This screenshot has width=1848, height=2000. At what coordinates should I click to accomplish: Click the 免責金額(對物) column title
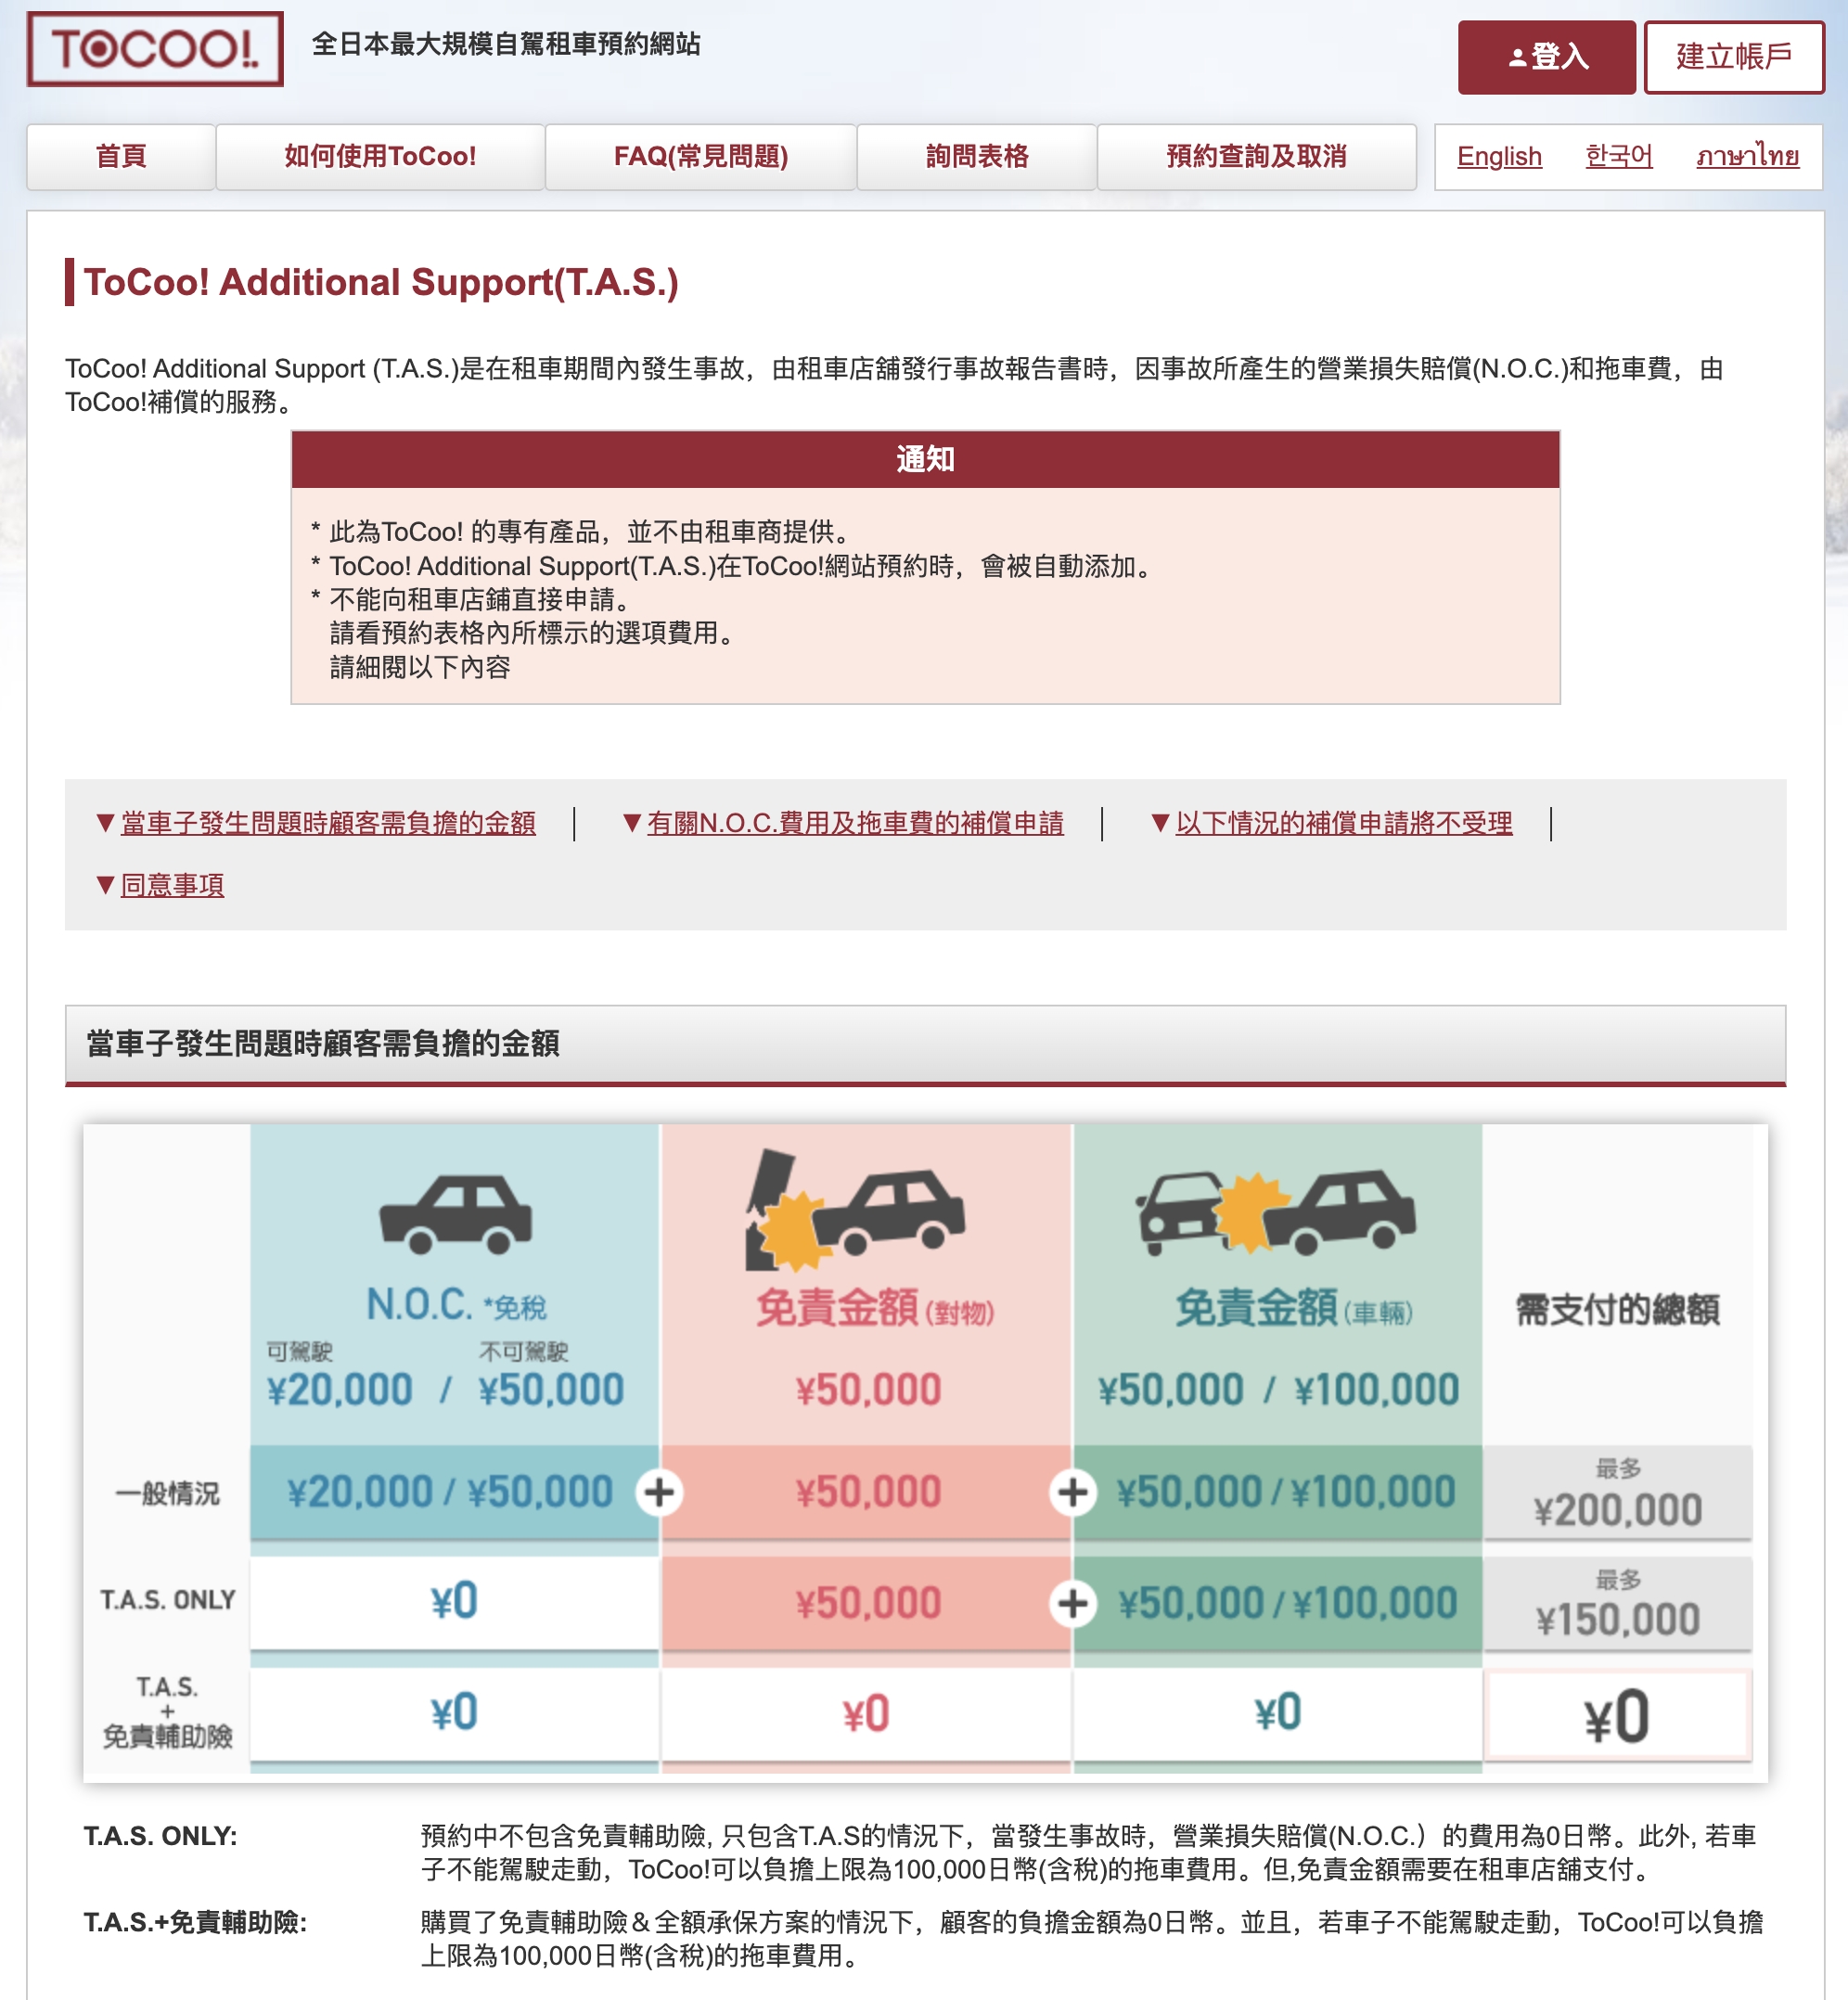875,1308
